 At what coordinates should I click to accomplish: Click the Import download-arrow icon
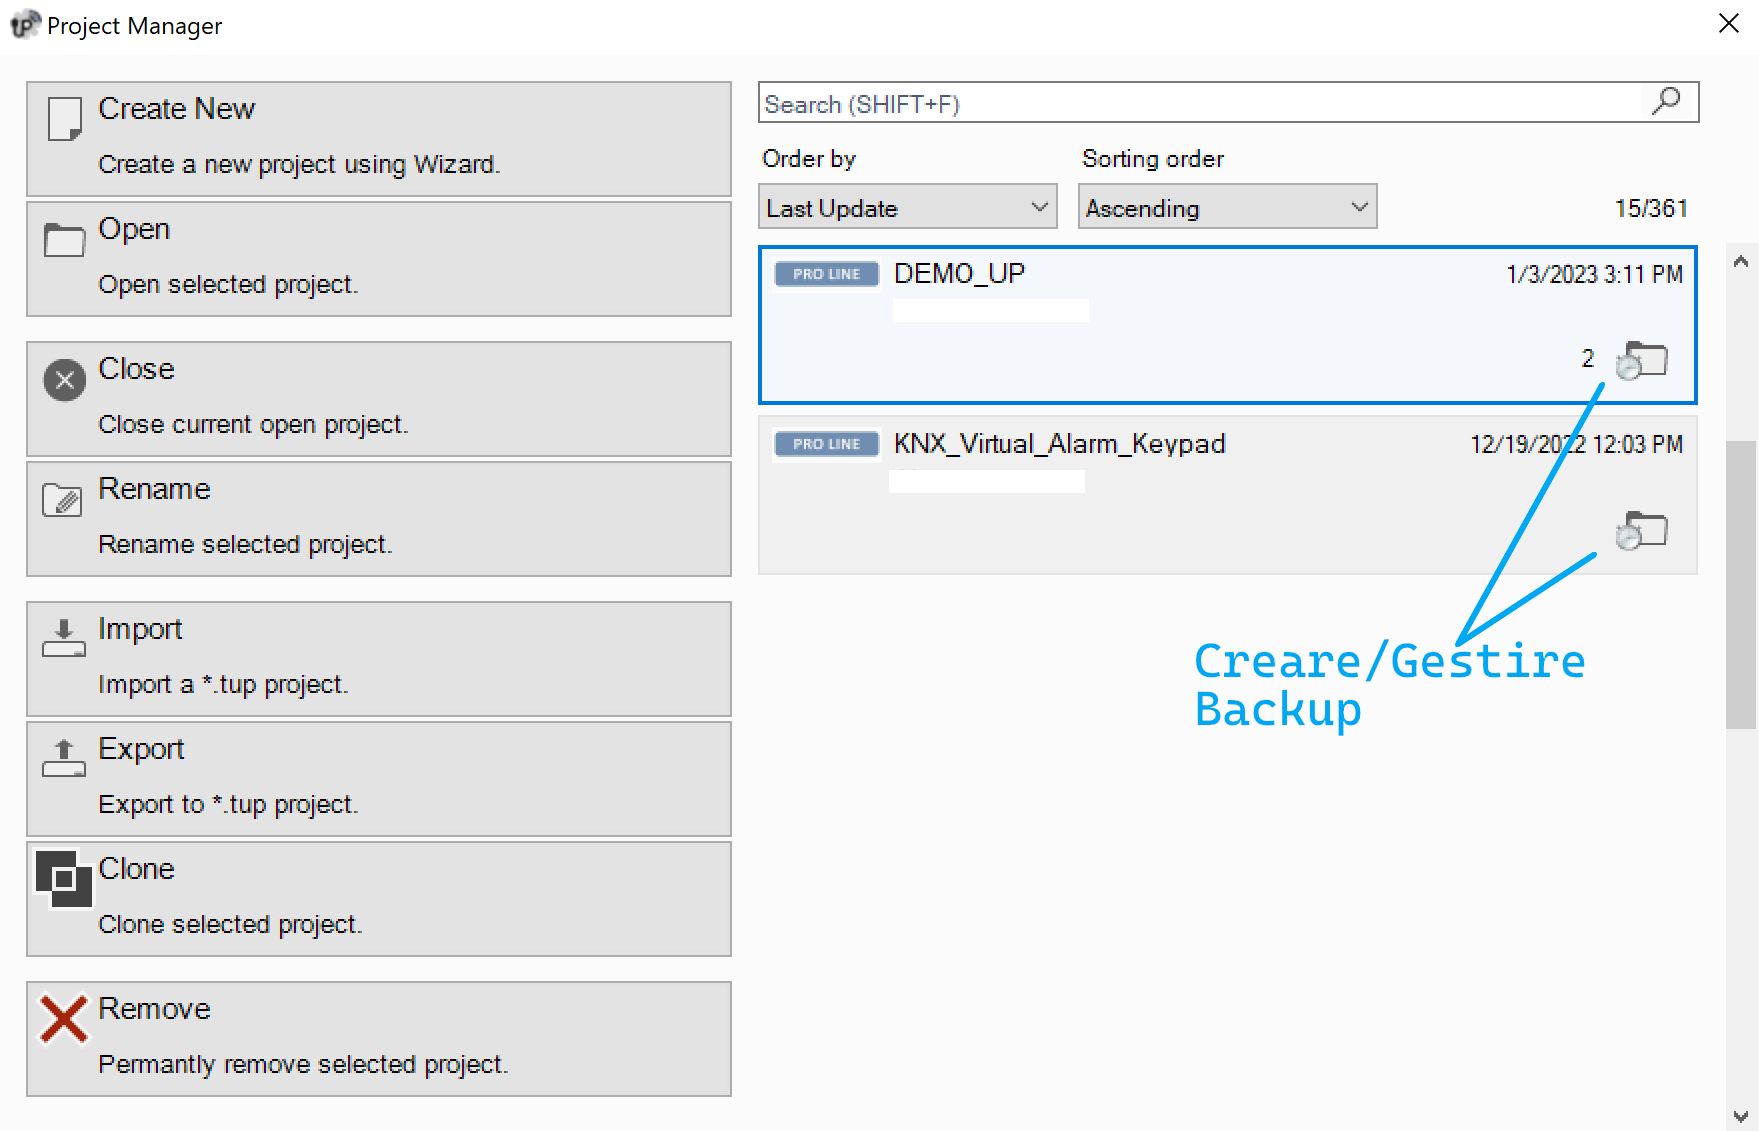(64, 637)
